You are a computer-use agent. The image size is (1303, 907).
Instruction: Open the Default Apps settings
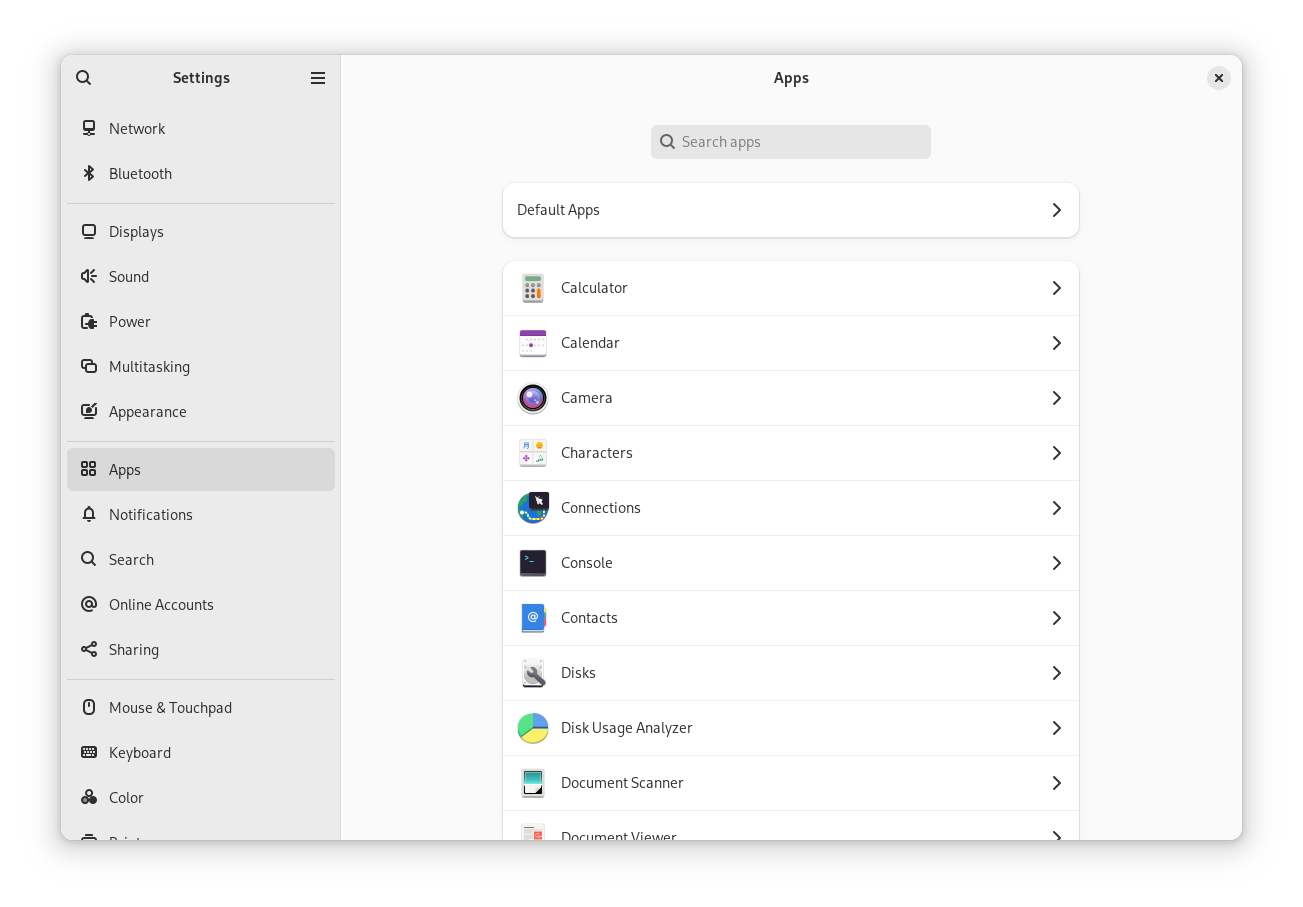(791, 210)
